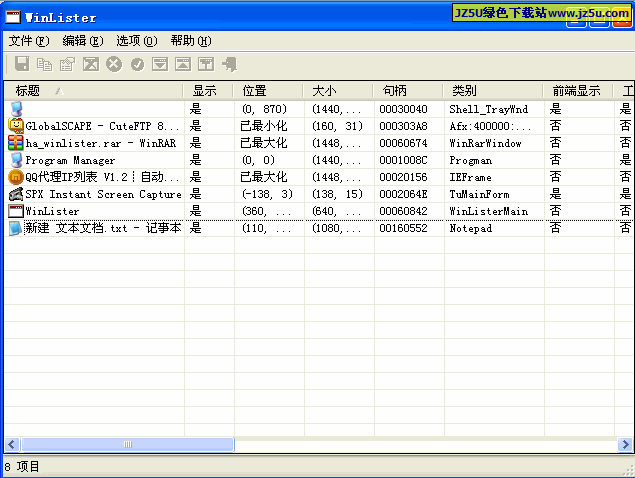Select the 新建 文本文档.txt - 记事本 title

[x=103, y=228]
